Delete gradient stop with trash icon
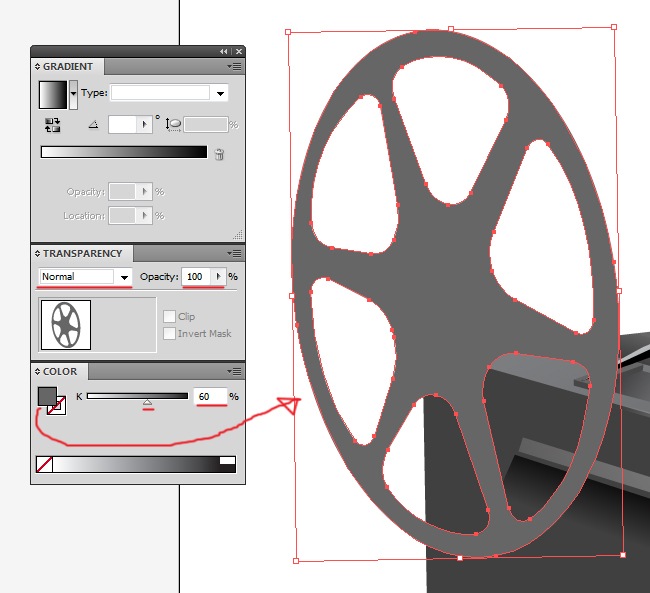 pos(219,154)
